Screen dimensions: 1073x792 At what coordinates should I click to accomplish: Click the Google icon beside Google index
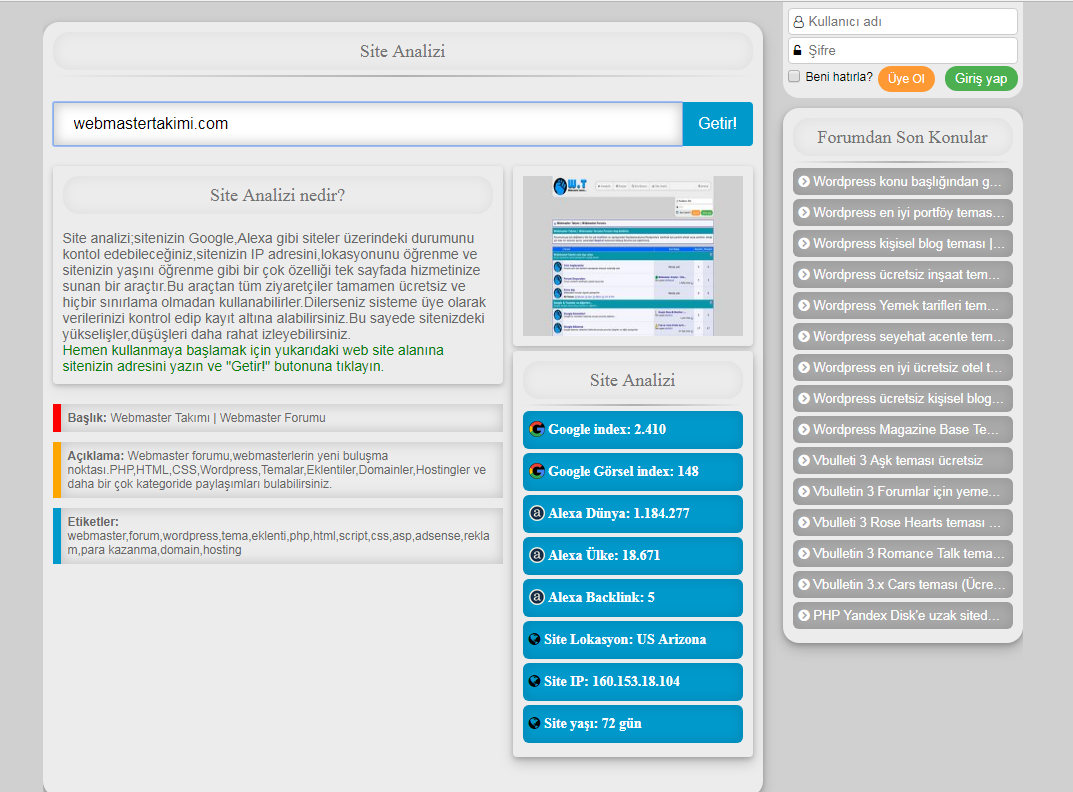coord(537,429)
